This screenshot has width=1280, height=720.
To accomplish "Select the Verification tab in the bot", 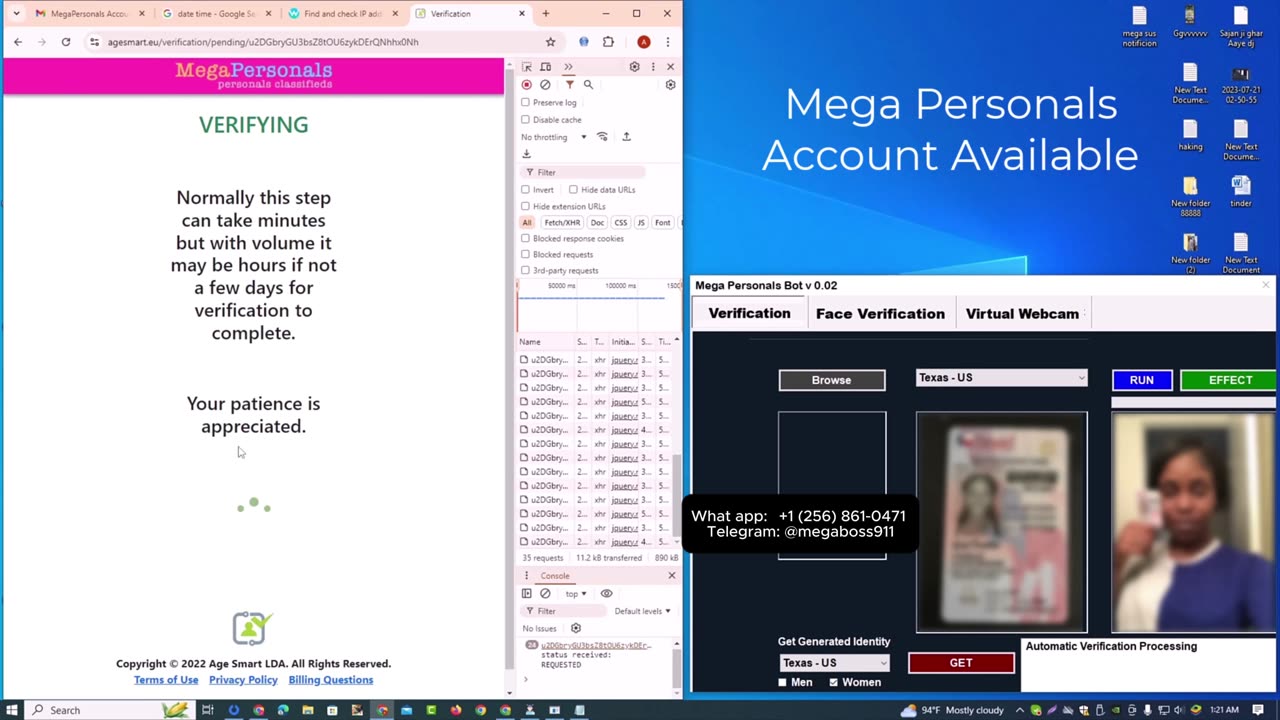I will point(749,314).
